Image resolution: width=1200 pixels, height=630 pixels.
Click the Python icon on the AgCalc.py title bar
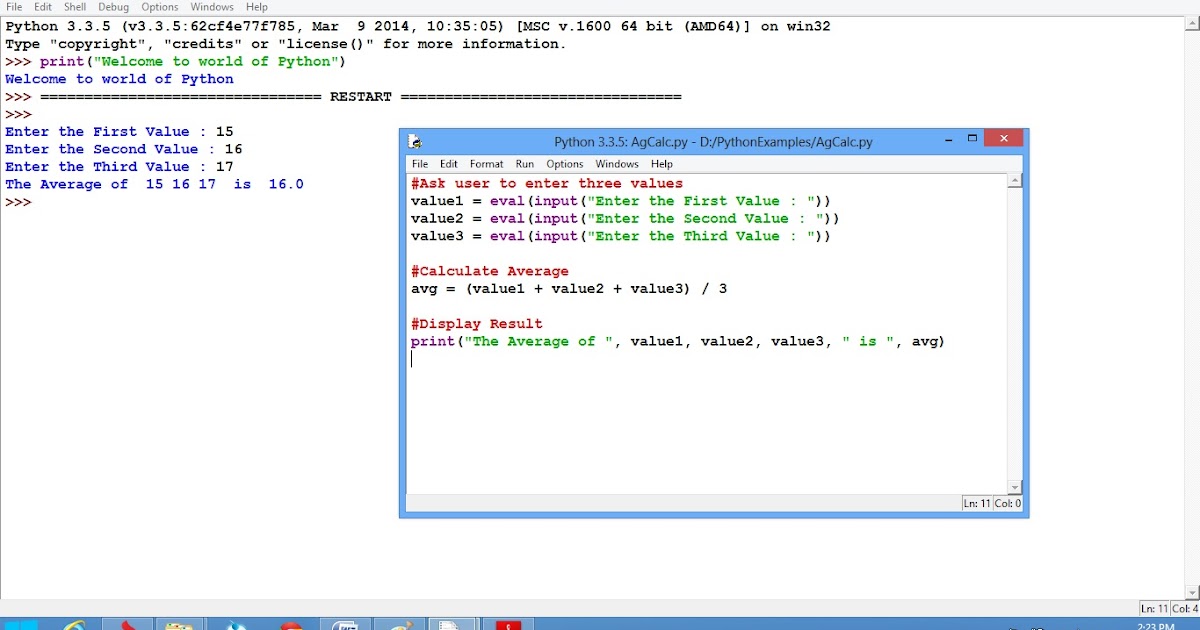(416, 141)
